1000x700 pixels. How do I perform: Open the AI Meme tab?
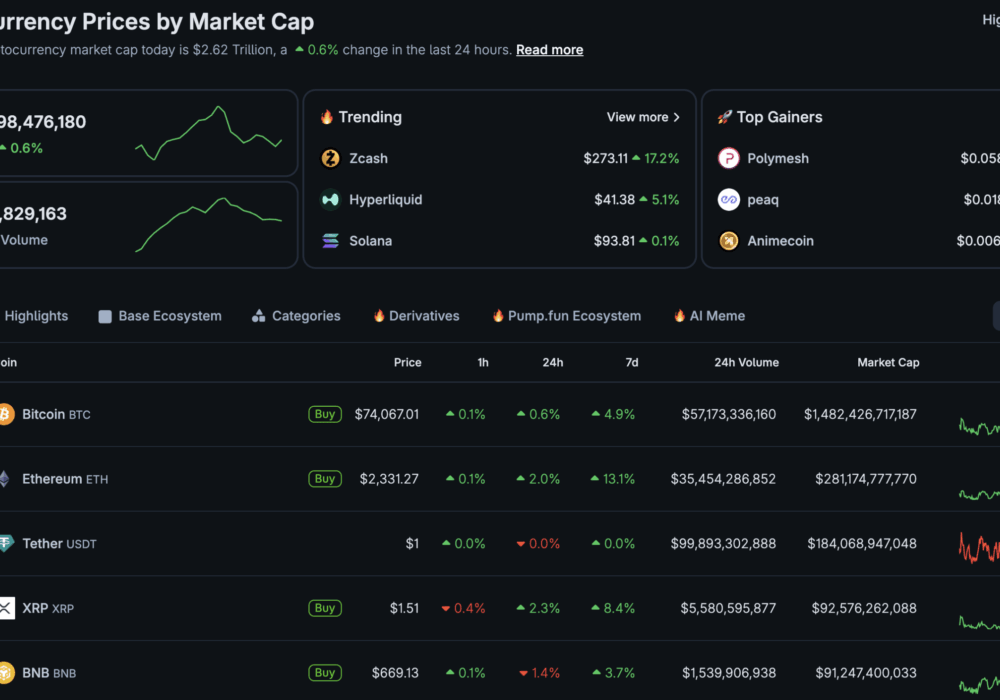tap(709, 316)
